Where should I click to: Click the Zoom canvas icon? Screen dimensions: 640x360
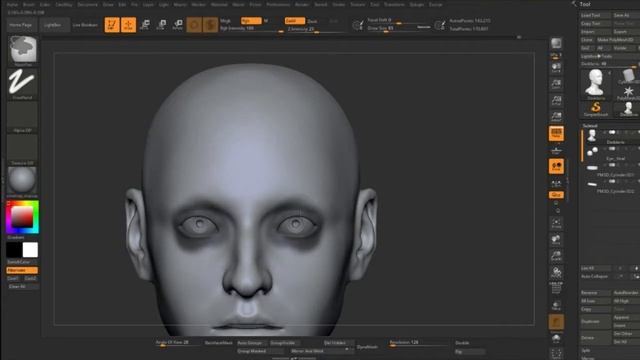click(x=556, y=84)
